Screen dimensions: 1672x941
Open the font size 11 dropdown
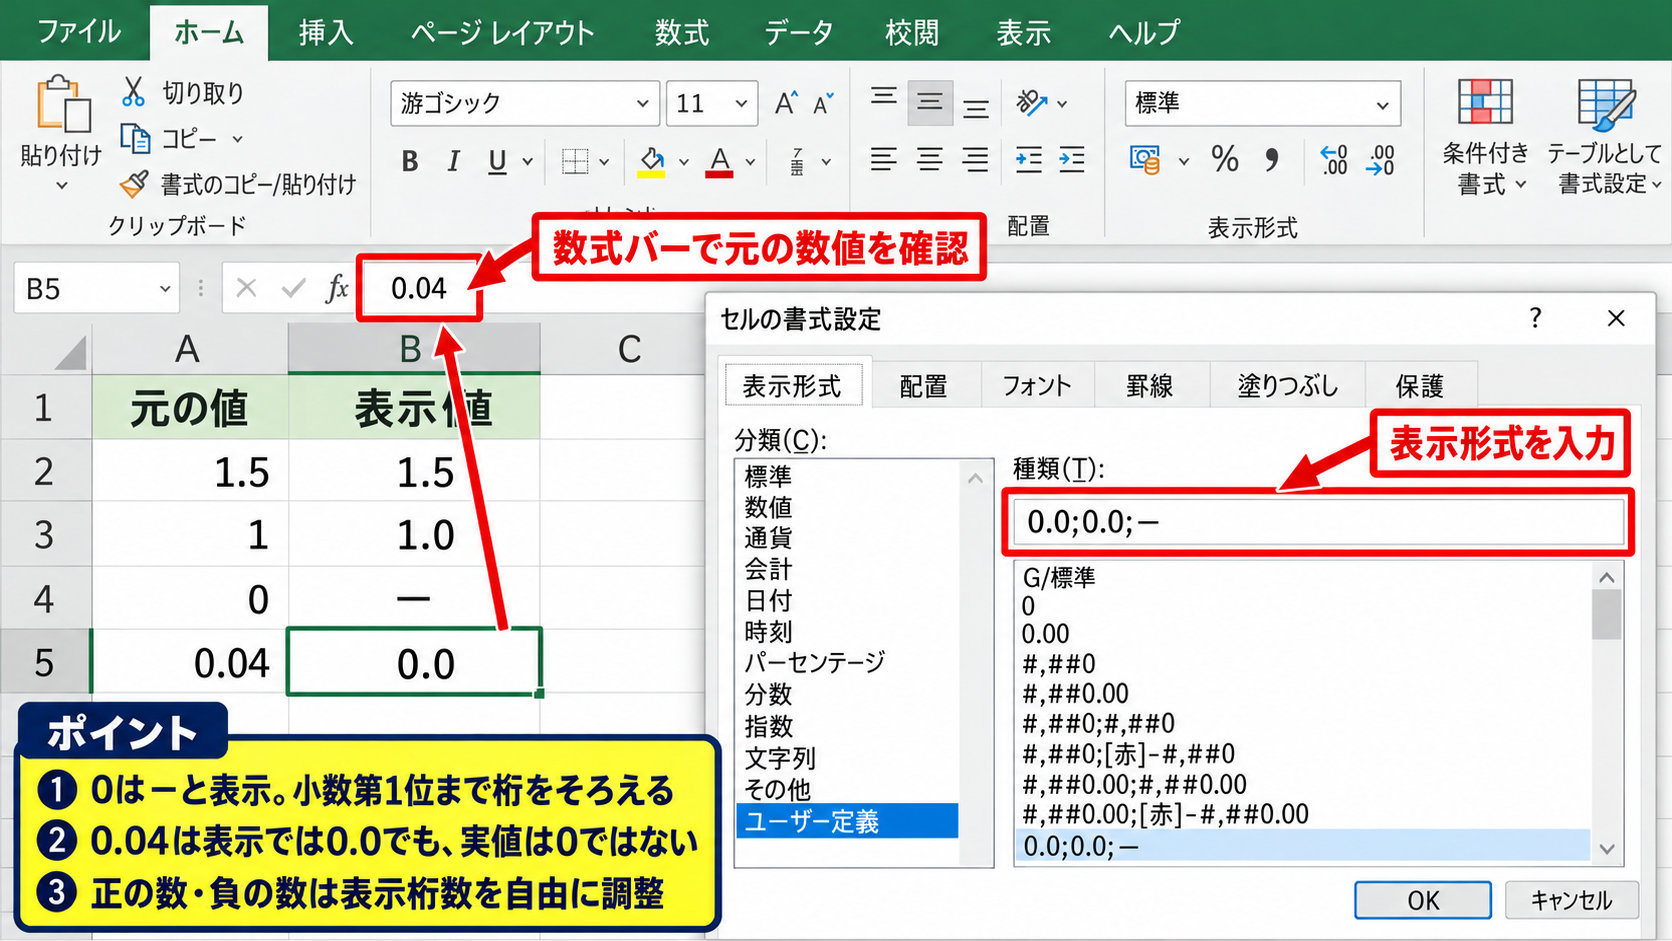click(x=741, y=103)
